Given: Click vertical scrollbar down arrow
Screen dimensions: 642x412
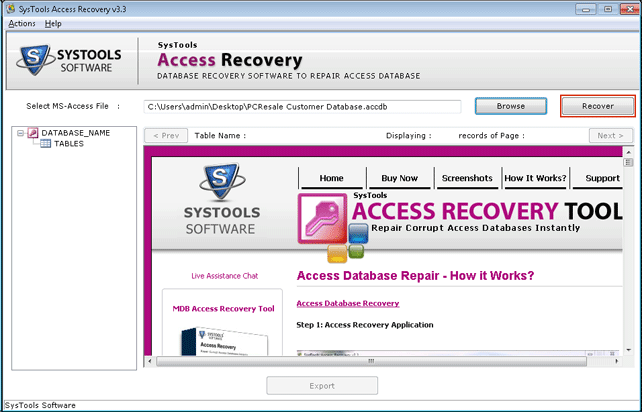Looking at the screenshot, I should point(628,350).
